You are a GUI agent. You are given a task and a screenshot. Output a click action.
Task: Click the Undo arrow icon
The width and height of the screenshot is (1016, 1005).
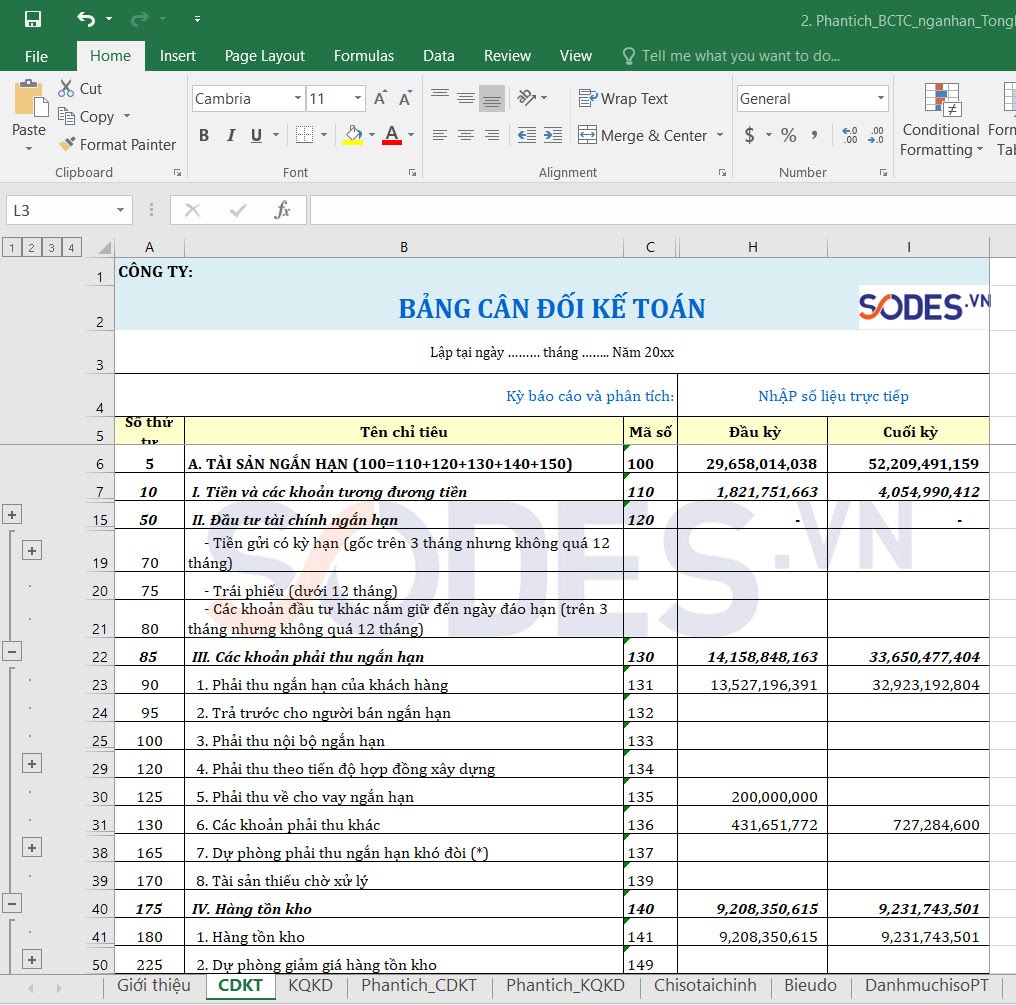[x=86, y=19]
